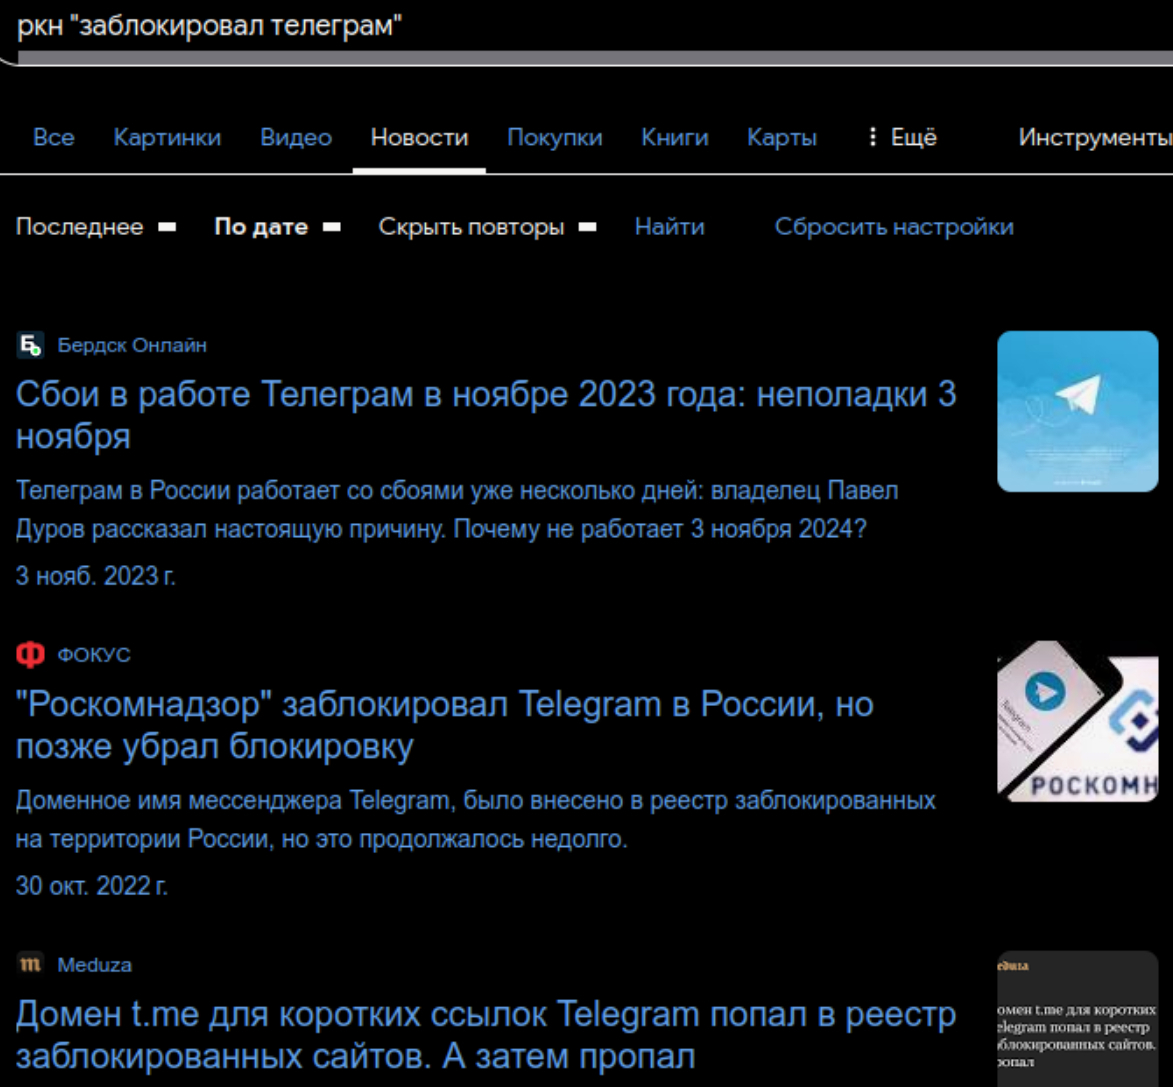Open the Картинки search tab
1173x1087 pixels.
coord(167,138)
